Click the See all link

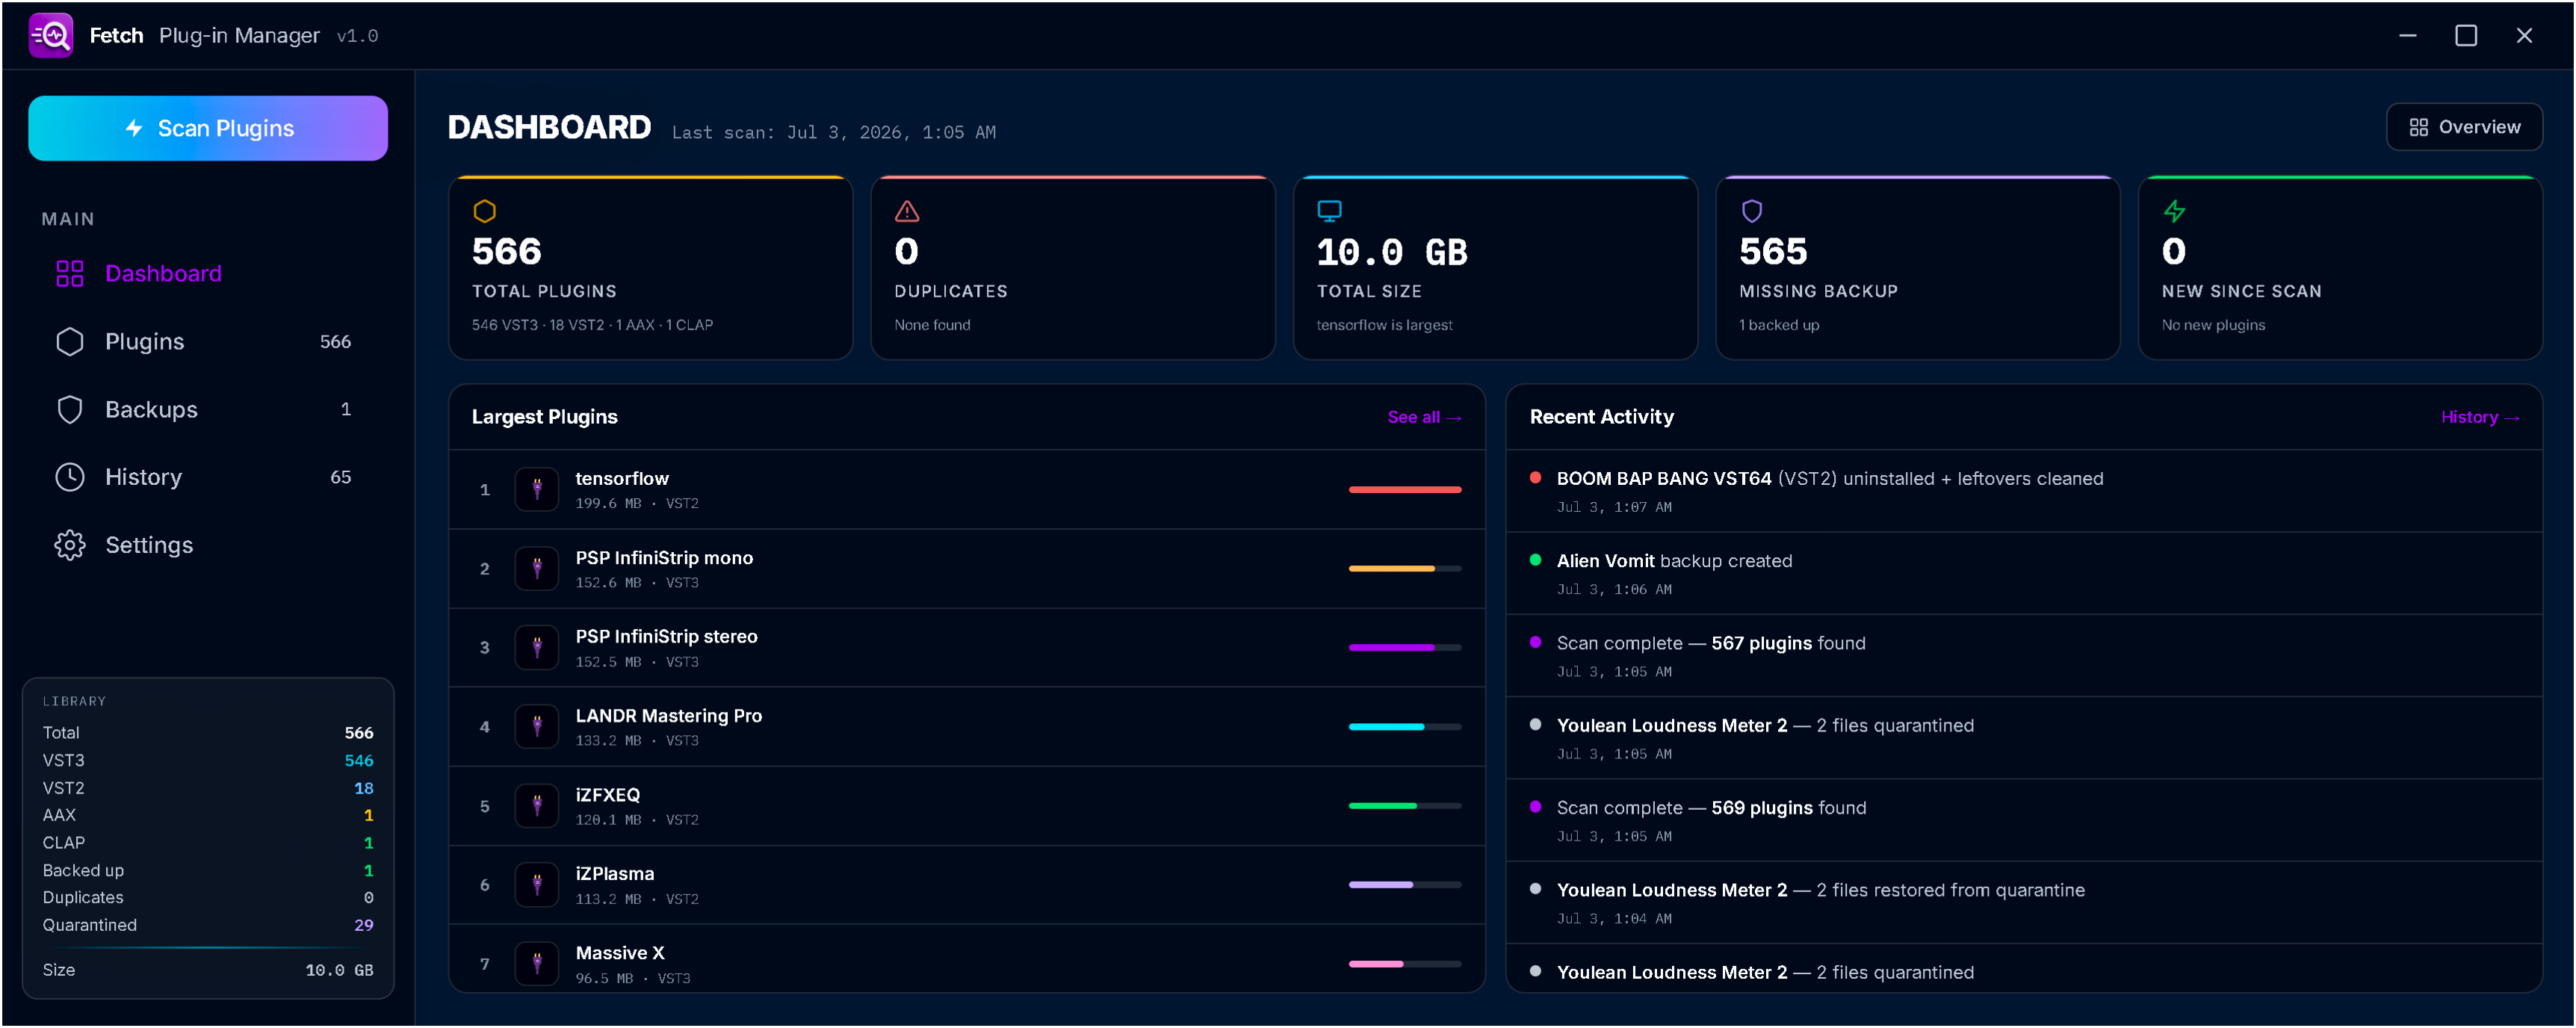point(1424,417)
